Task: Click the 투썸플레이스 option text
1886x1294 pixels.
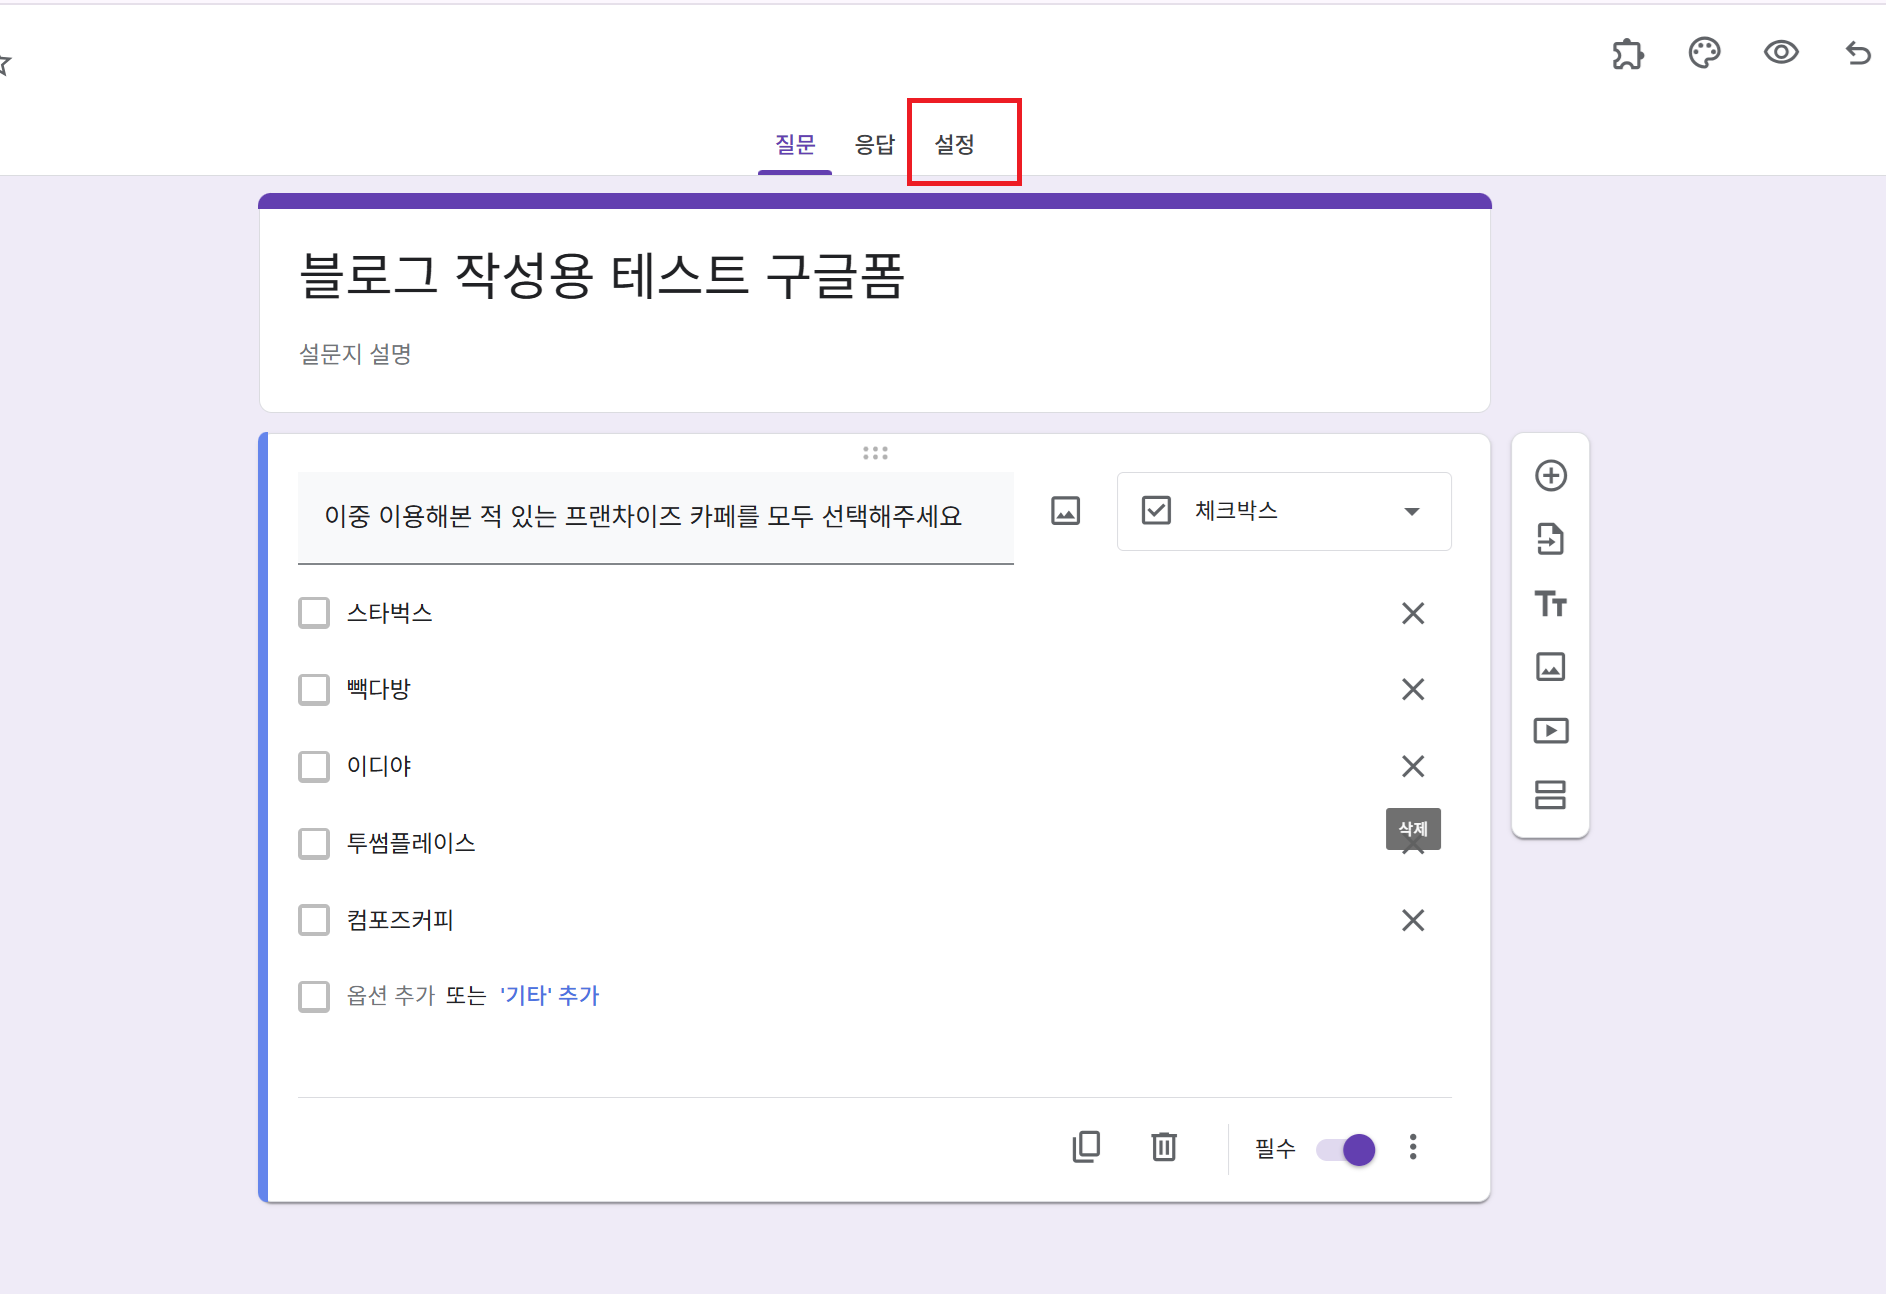Action: [x=411, y=843]
